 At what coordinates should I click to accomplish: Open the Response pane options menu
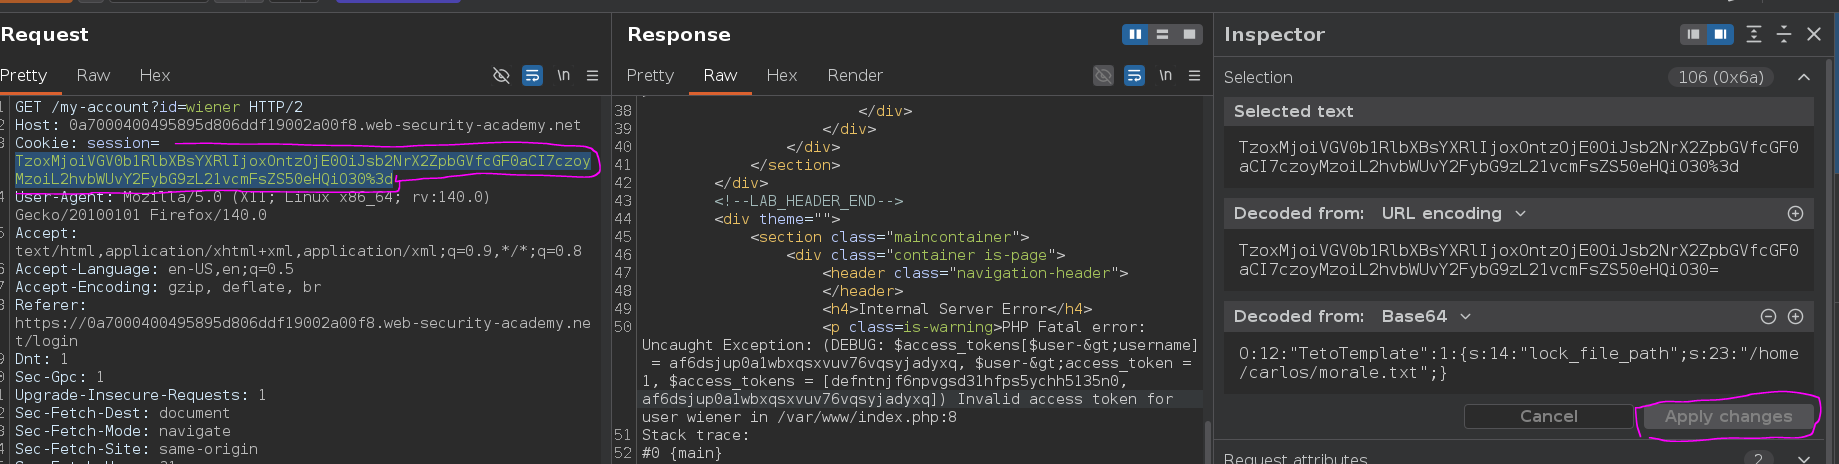(1194, 75)
